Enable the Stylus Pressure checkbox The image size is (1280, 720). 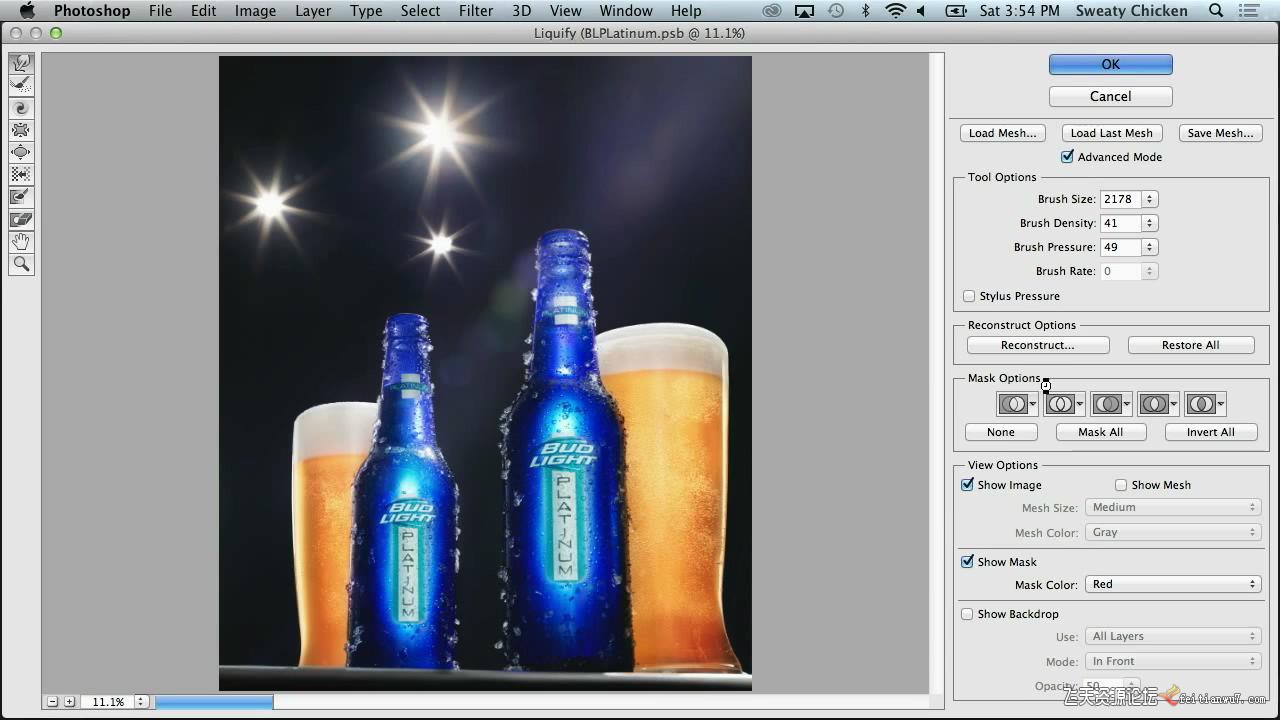coord(969,296)
